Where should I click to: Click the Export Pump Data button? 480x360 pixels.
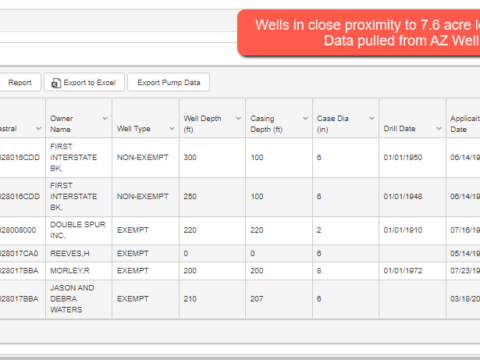(169, 82)
